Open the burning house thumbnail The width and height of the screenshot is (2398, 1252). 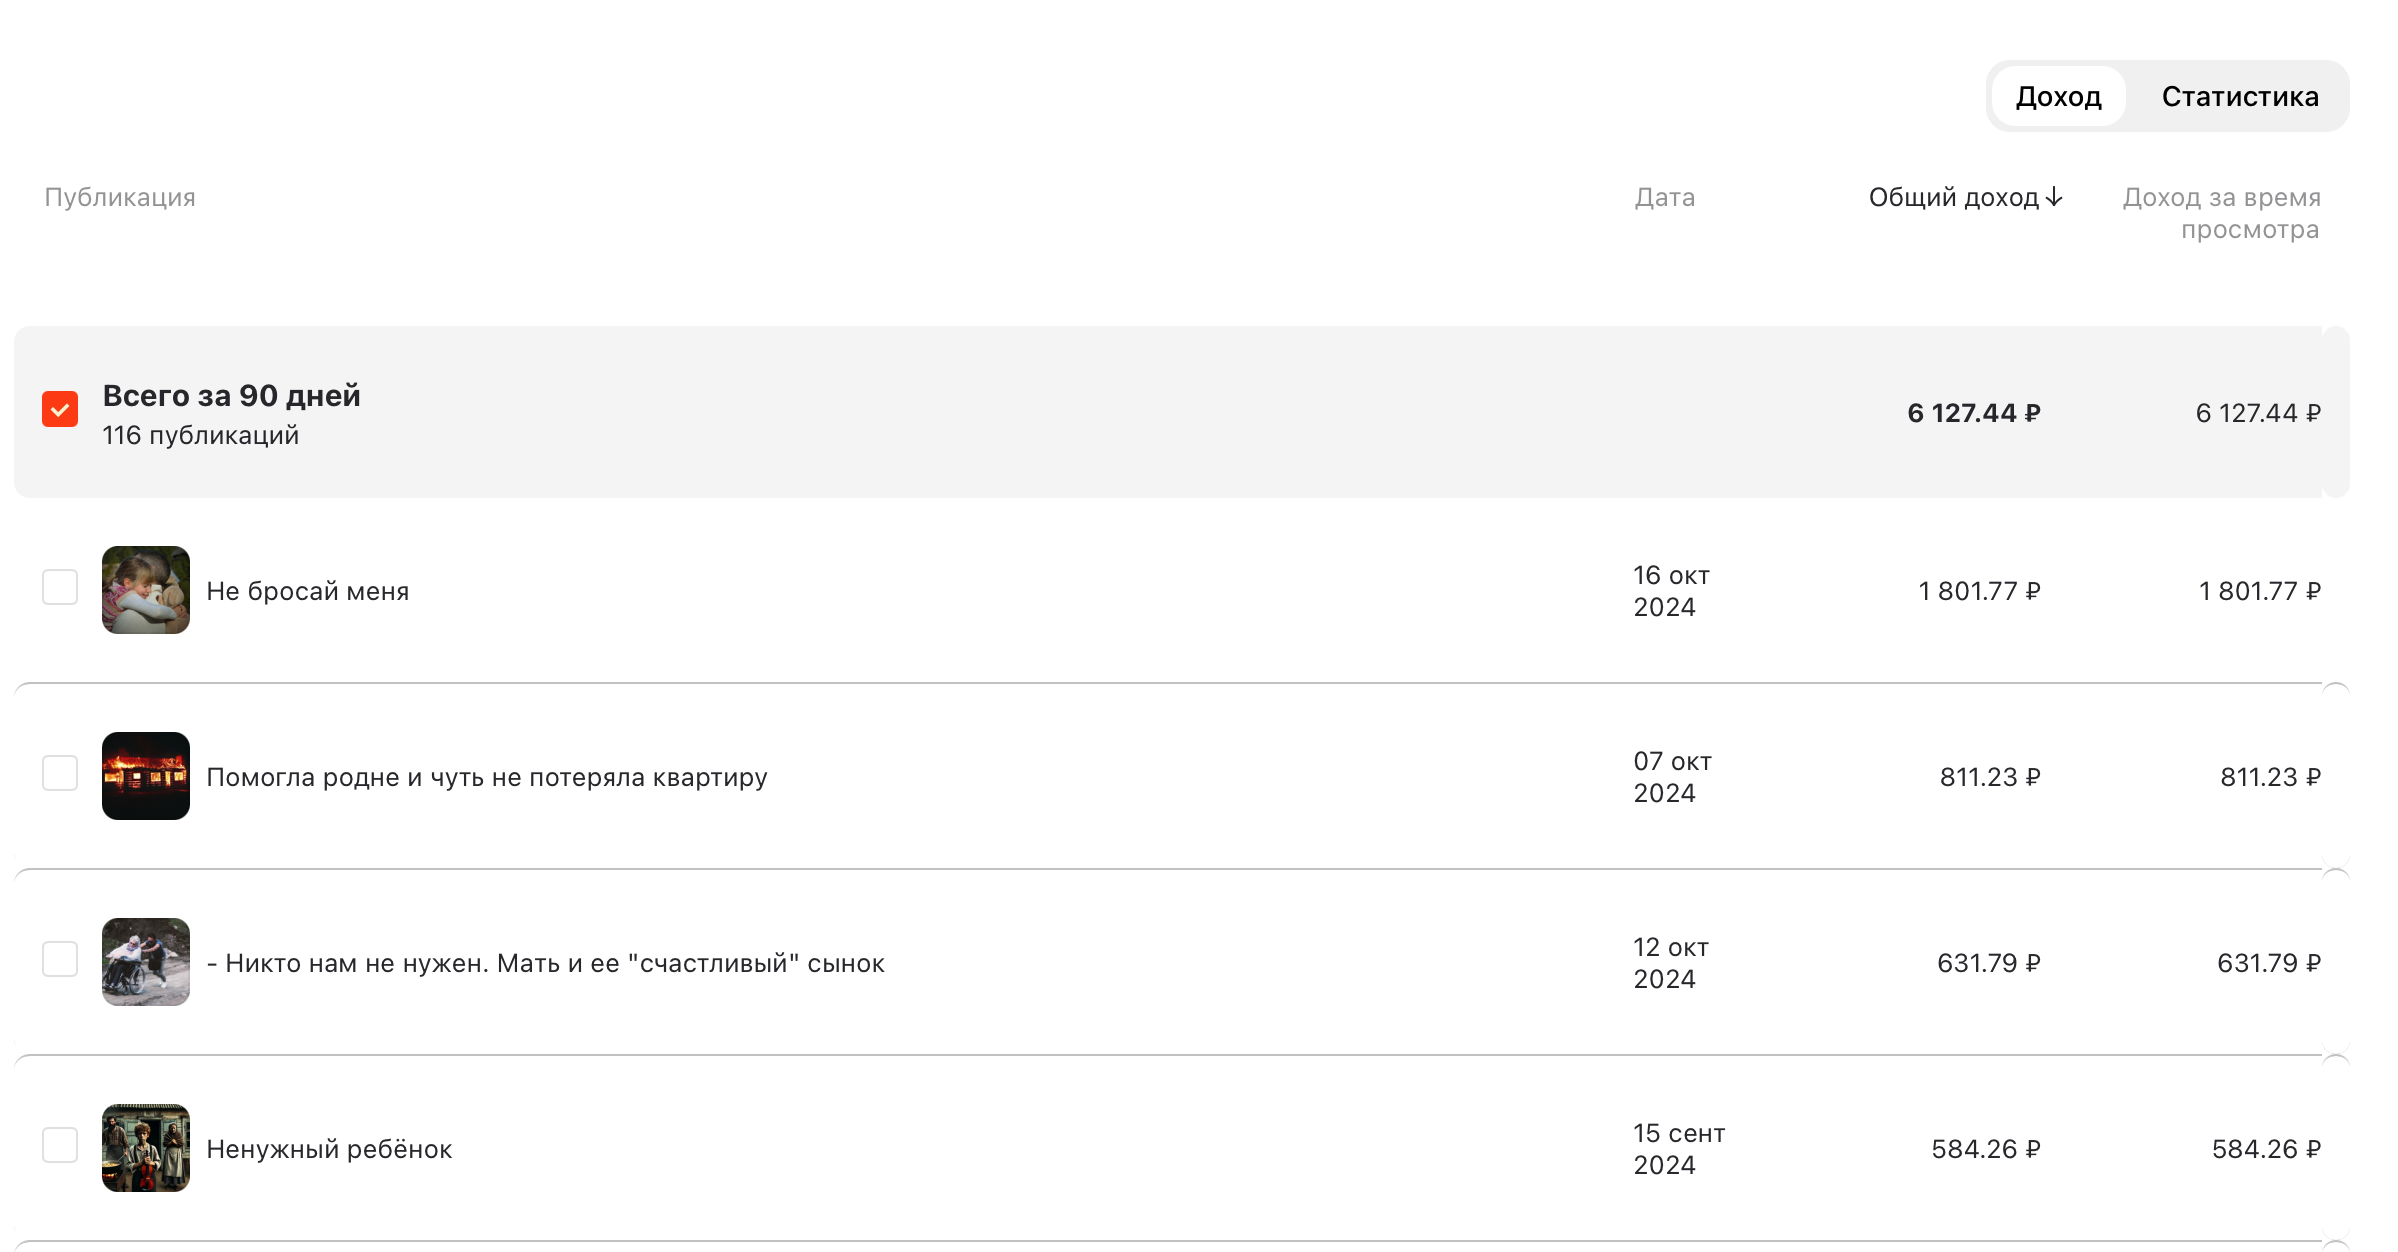coord(146,776)
